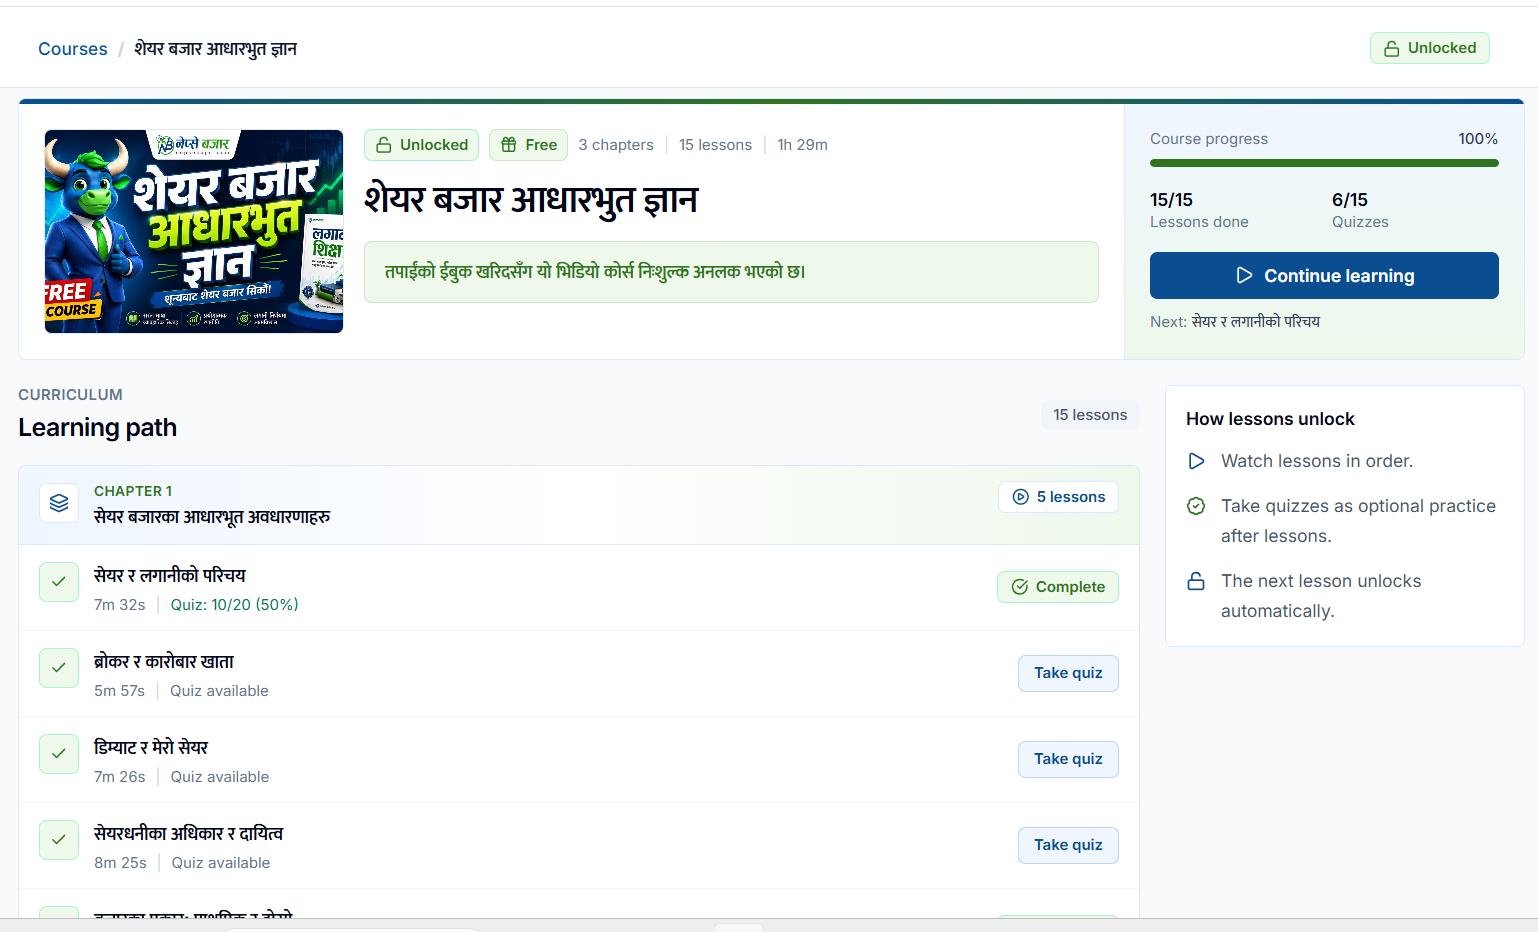Click the gift icon on the Free badge
The image size is (1538, 932).
[x=509, y=145]
